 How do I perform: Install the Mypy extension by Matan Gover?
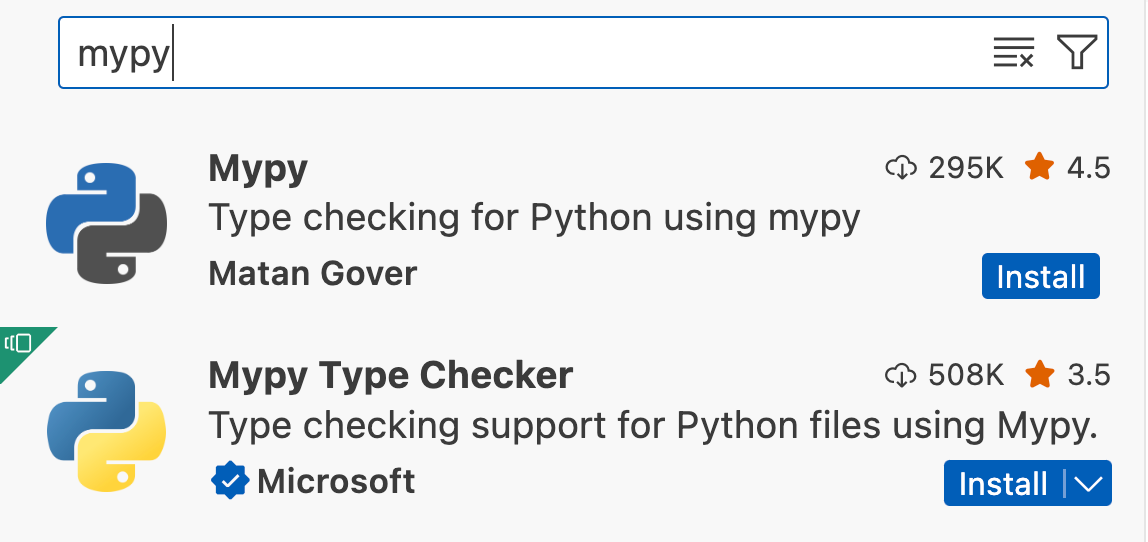[1040, 276]
